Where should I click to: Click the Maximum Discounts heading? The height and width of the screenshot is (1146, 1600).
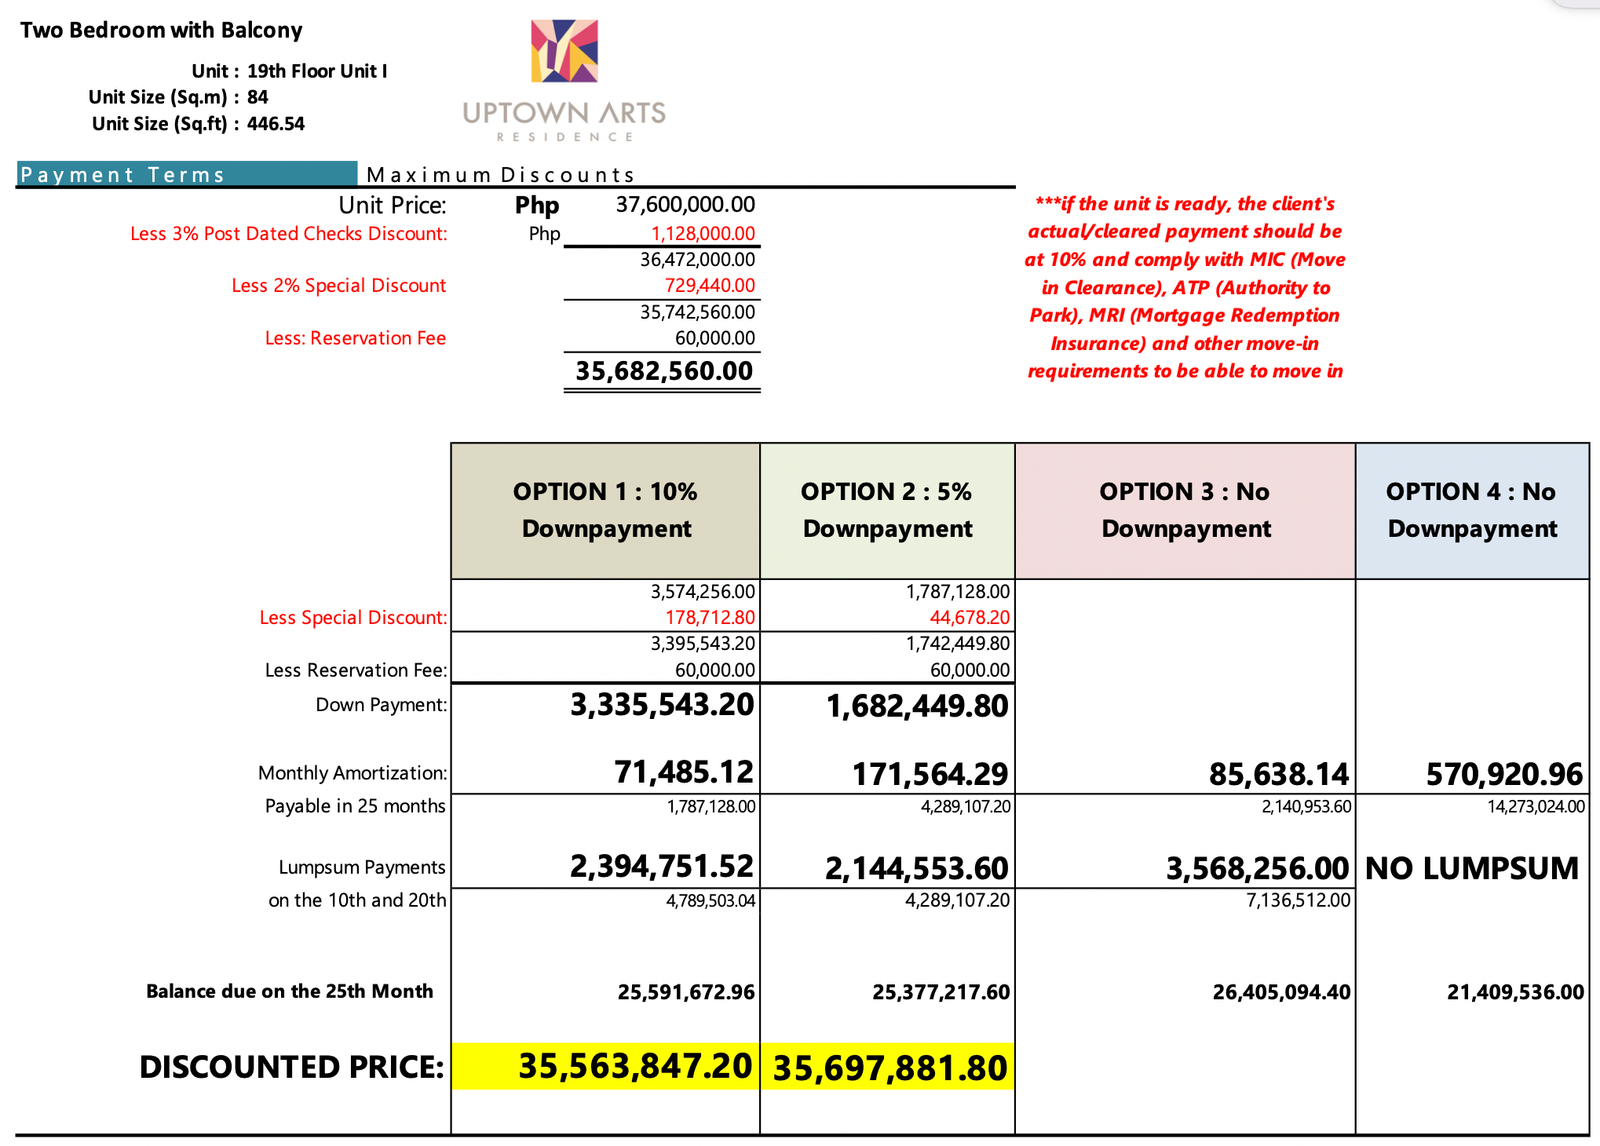click(500, 175)
